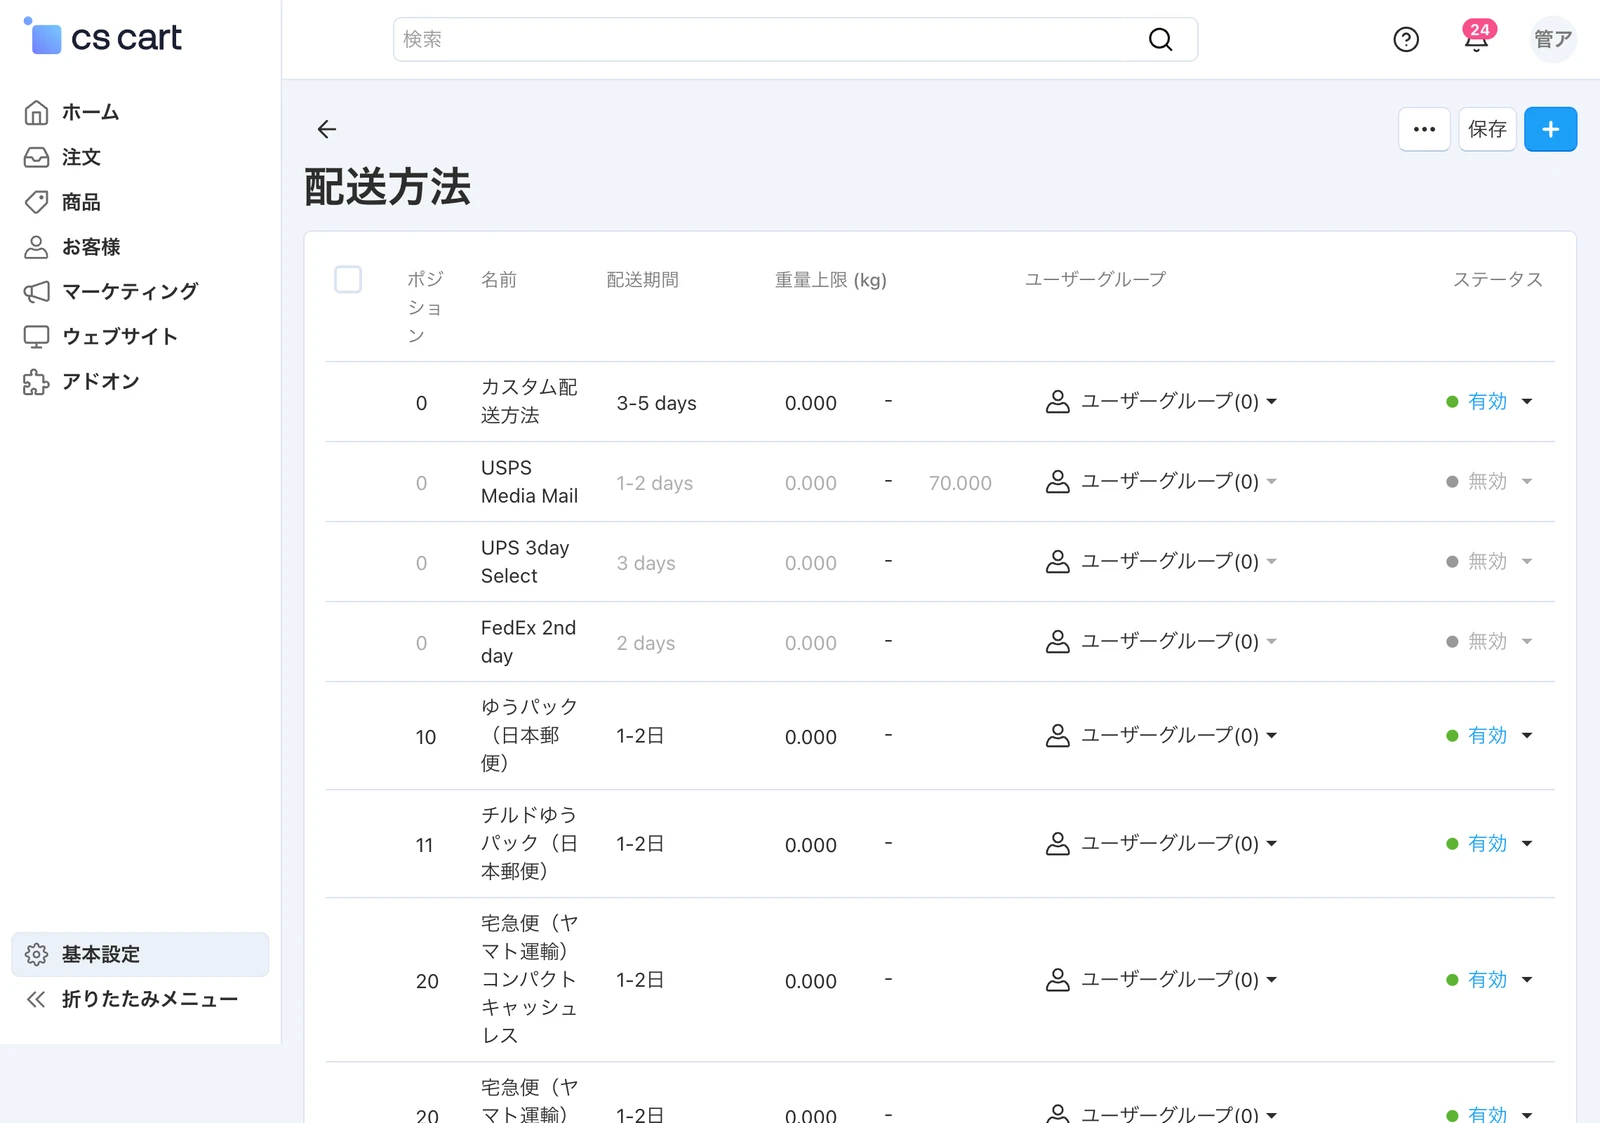This screenshot has width=1600, height=1123.
Task: Open the カスタム配送方法 shipping method link
Action: pos(529,401)
